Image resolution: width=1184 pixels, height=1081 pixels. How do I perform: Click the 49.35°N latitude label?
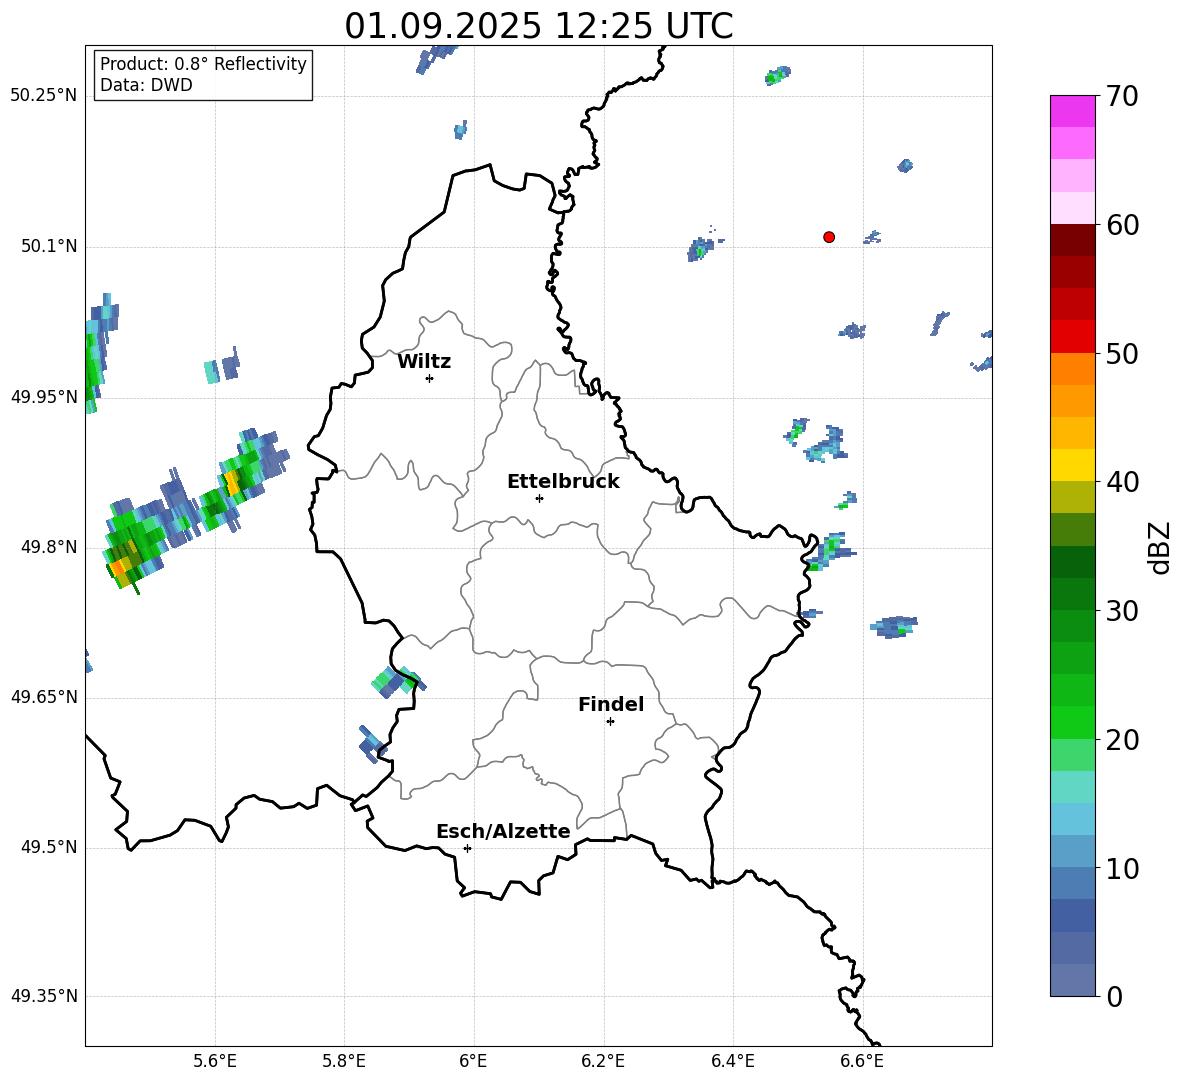point(43,996)
